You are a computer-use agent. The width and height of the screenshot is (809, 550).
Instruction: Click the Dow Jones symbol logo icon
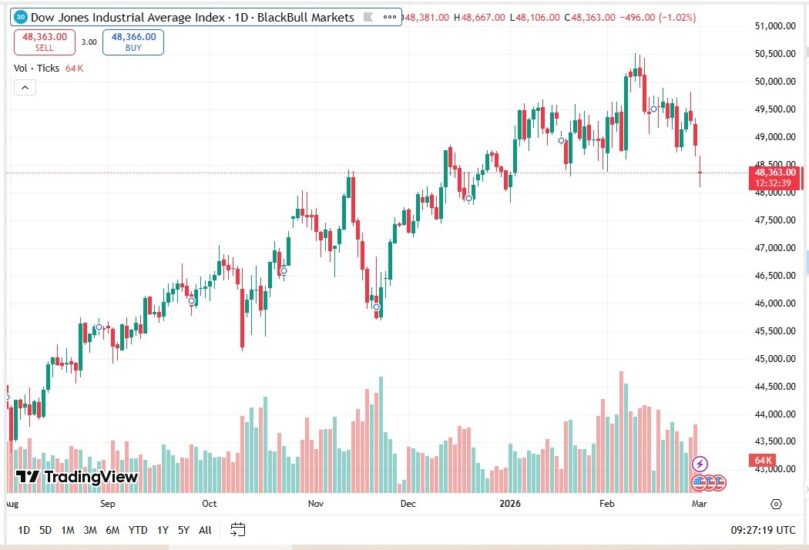click(x=21, y=17)
